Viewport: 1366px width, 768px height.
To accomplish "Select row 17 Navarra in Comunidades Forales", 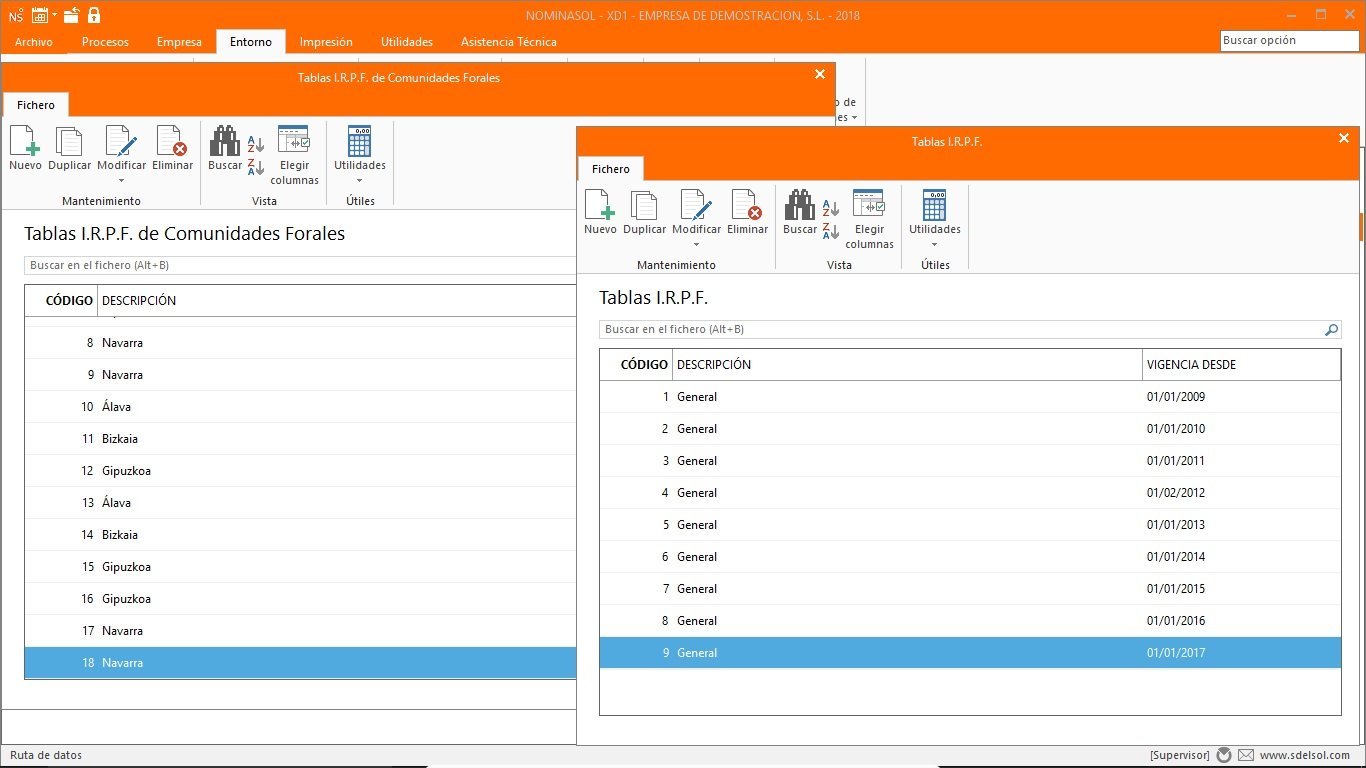I will click(x=301, y=631).
